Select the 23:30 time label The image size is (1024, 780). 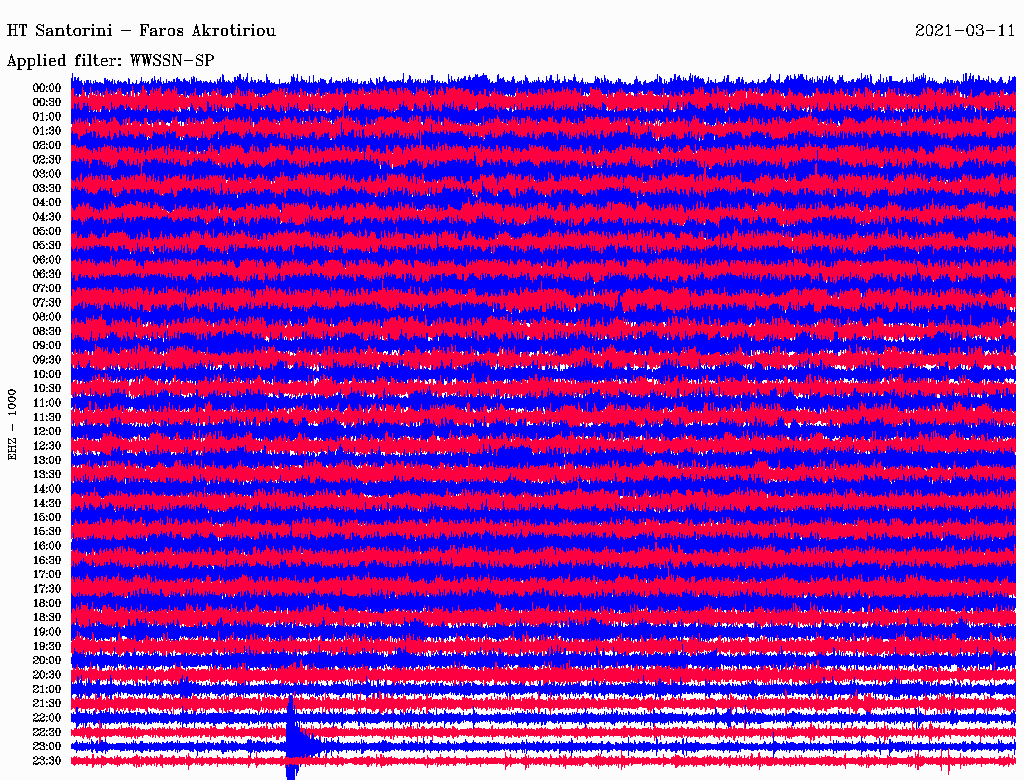coord(47,761)
